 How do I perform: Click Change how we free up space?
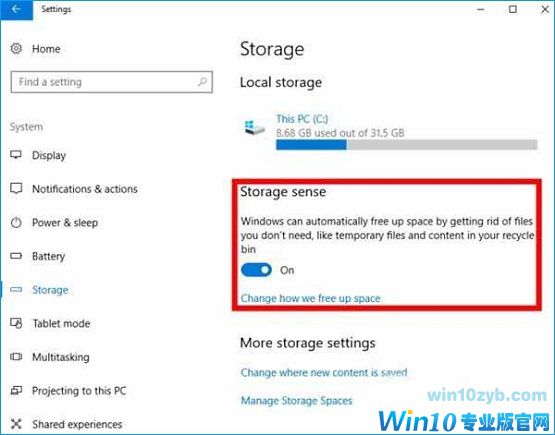pyautogui.click(x=310, y=298)
